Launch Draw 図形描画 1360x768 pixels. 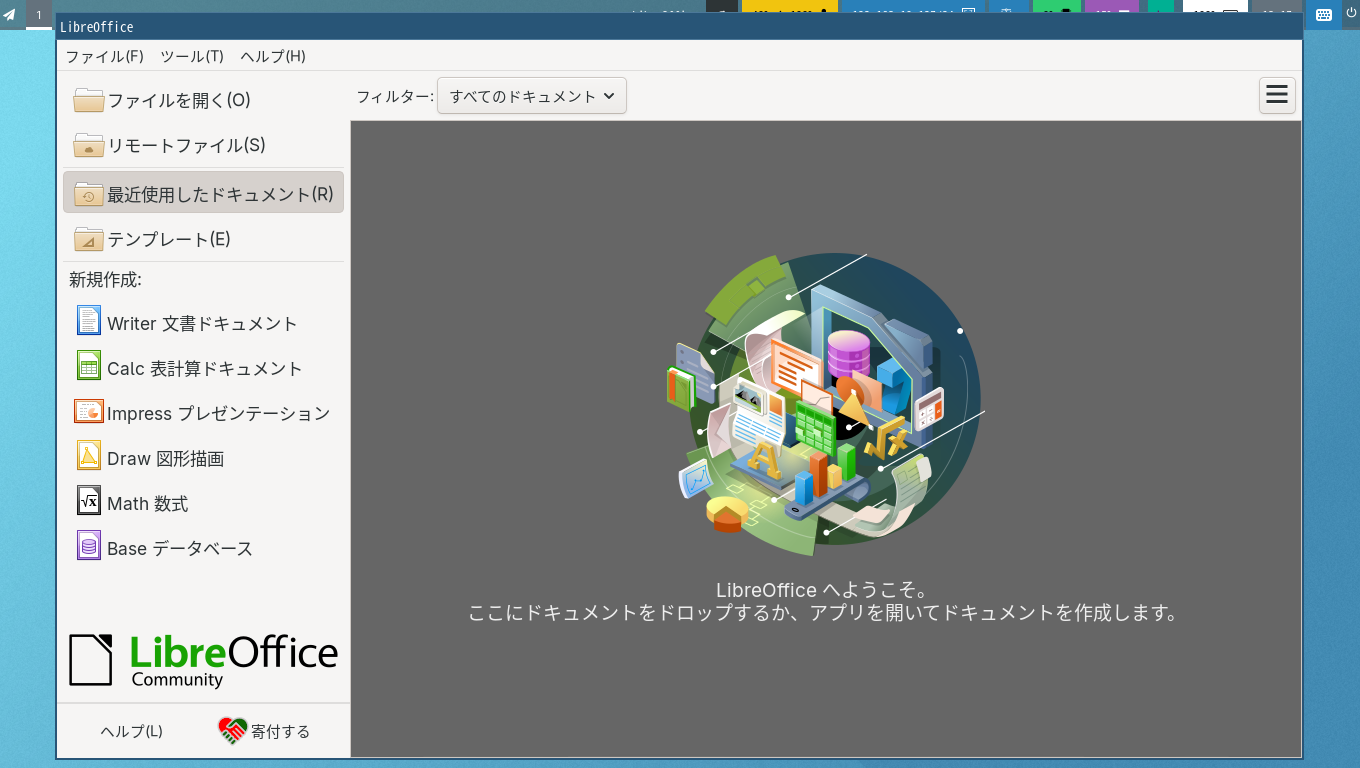203,458
